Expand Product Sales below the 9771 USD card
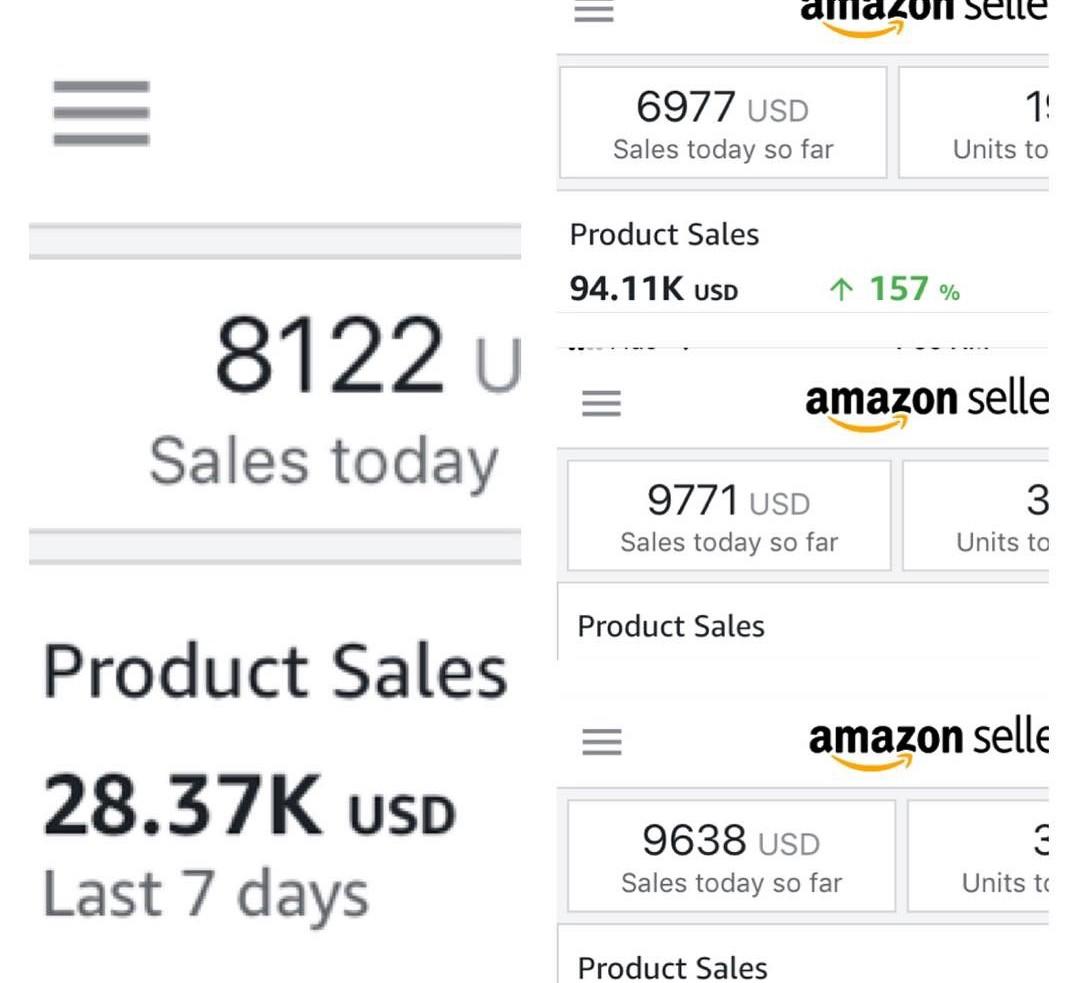Image resolution: width=1080 pixels, height=983 pixels. click(671, 626)
